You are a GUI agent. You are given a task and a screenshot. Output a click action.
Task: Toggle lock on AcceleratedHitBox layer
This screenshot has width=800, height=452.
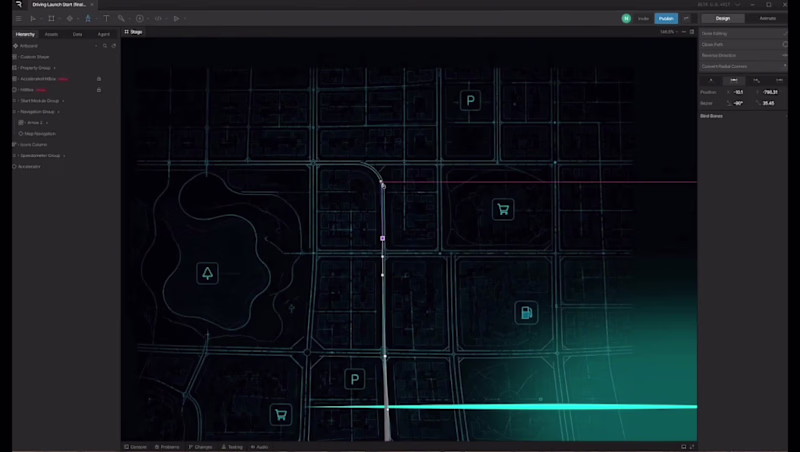coord(99,79)
